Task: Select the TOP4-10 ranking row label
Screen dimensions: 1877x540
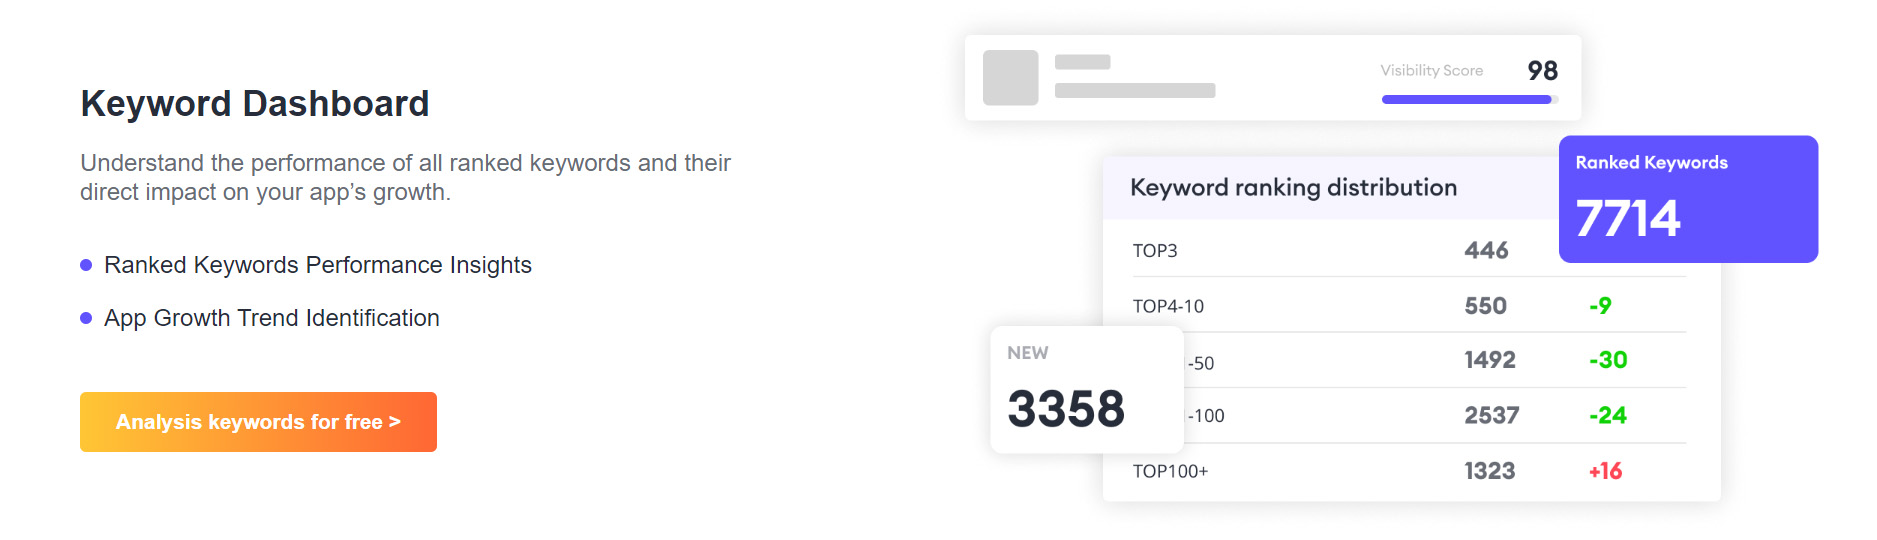Action: 1168,306
